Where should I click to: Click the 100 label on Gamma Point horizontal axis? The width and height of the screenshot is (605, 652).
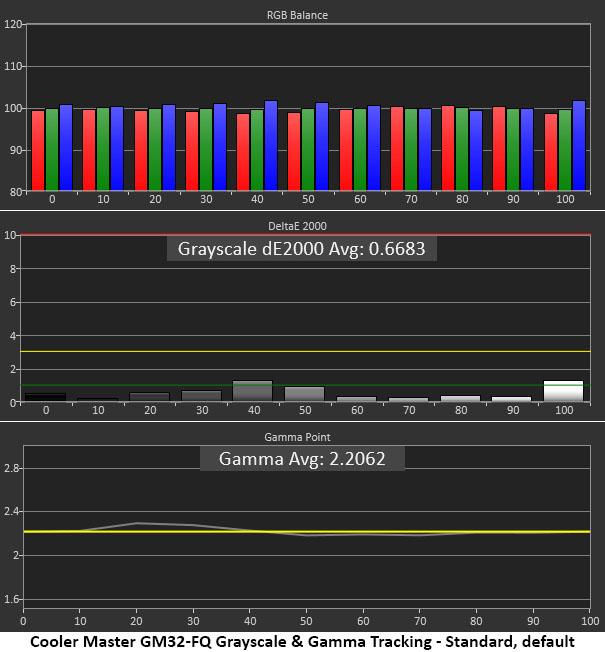pyautogui.click(x=590, y=622)
